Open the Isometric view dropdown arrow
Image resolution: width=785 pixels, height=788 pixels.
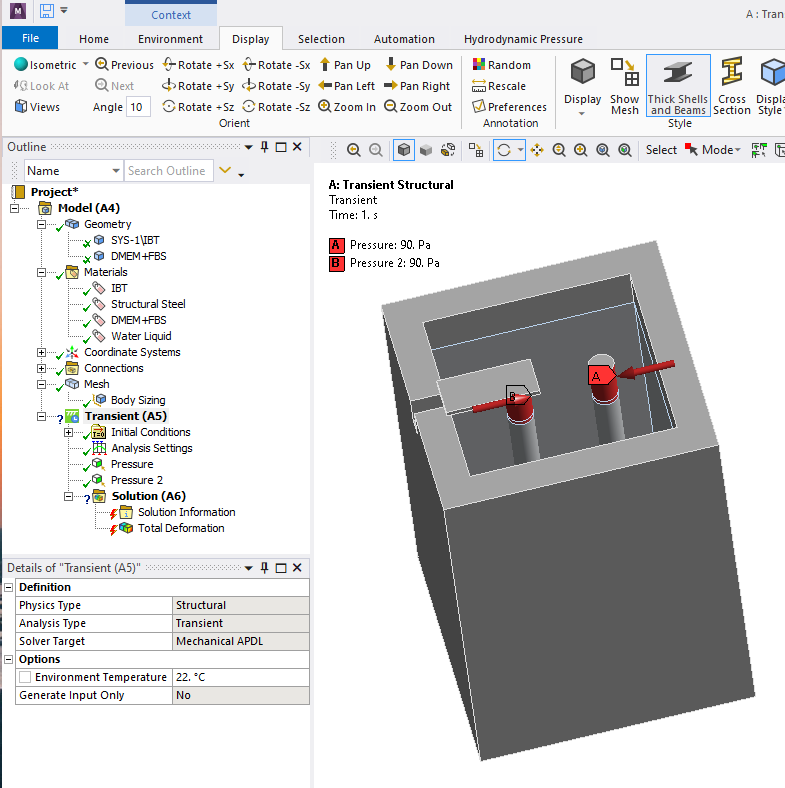(85, 65)
